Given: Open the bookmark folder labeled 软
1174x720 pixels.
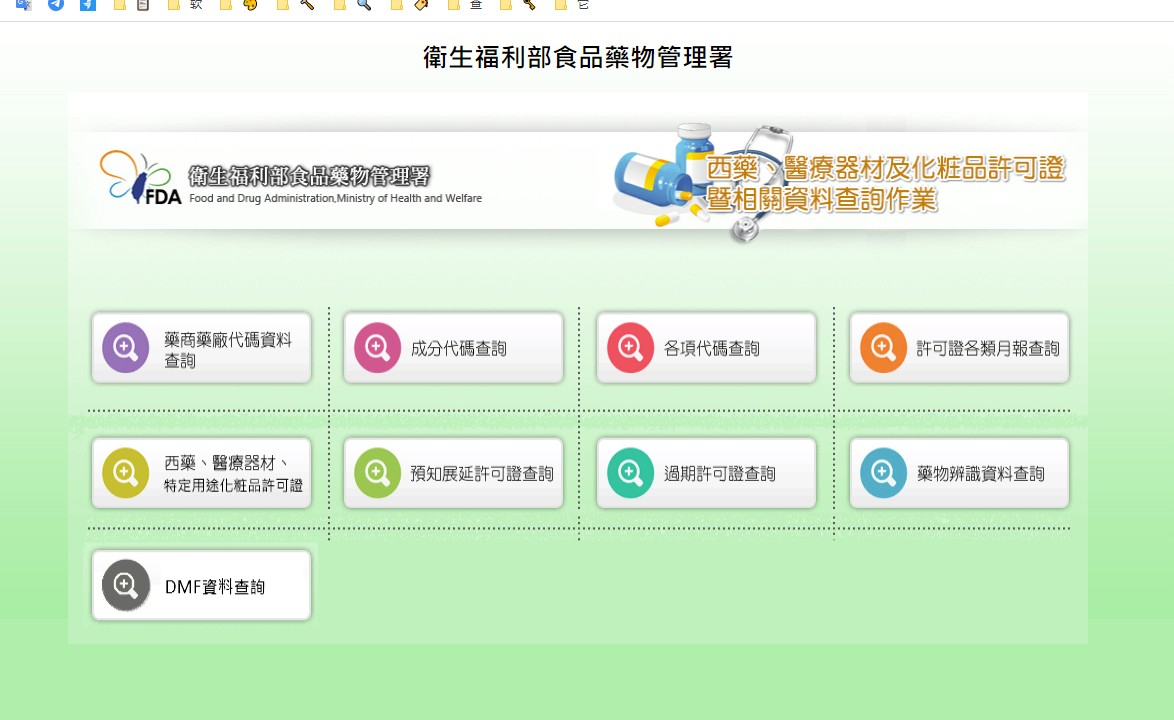Looking at the screenshot, I should (x=186, y=4).
